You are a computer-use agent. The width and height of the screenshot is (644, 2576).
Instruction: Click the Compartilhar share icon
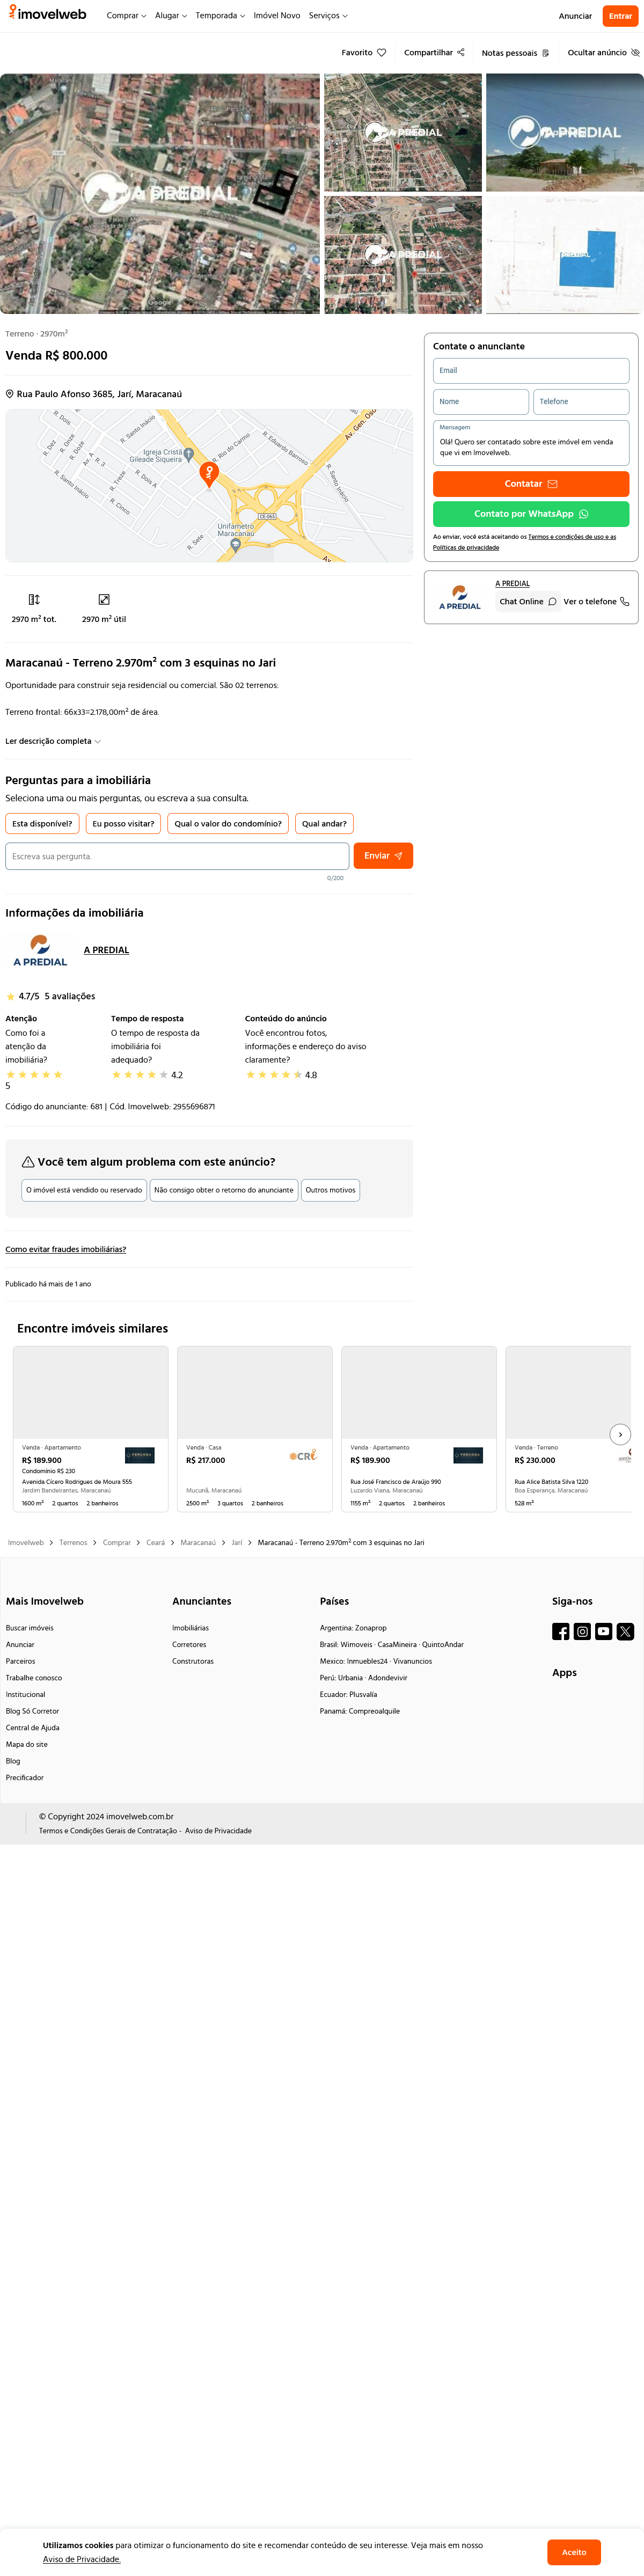pos(461,52)
